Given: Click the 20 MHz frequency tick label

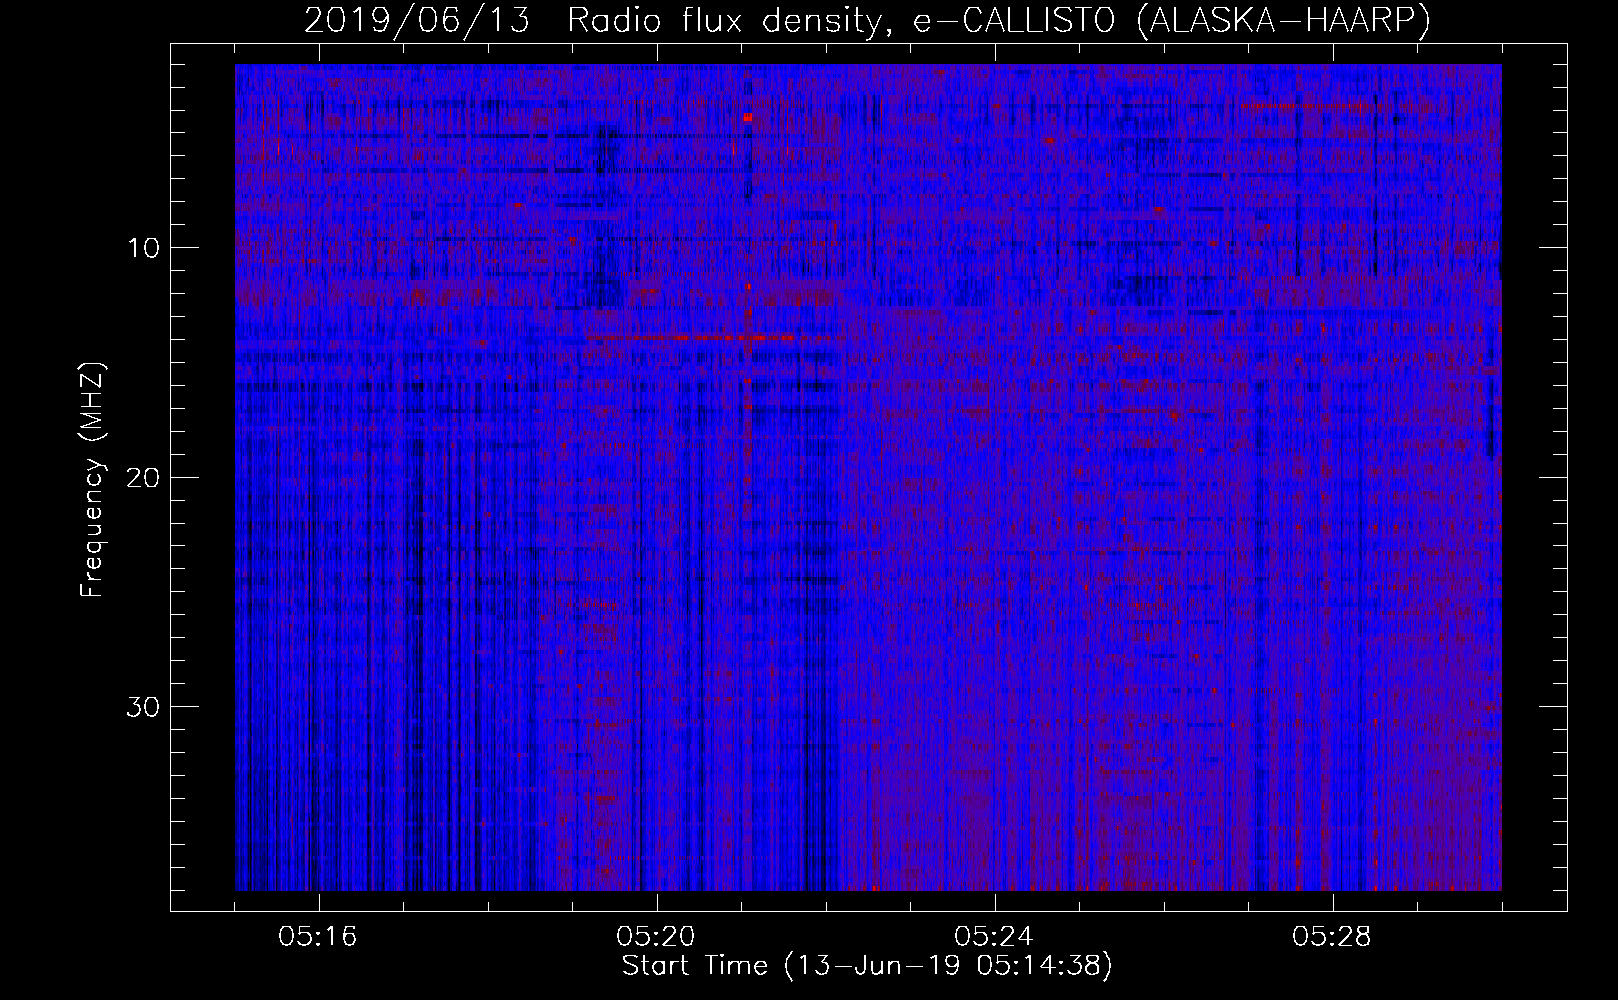Looking at the screenshot, I should click(x=144, y=477).
